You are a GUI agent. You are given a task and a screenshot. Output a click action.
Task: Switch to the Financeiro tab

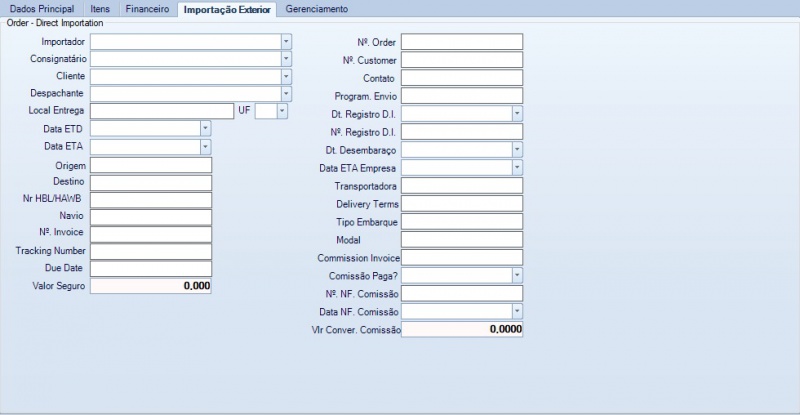(147, 9)
